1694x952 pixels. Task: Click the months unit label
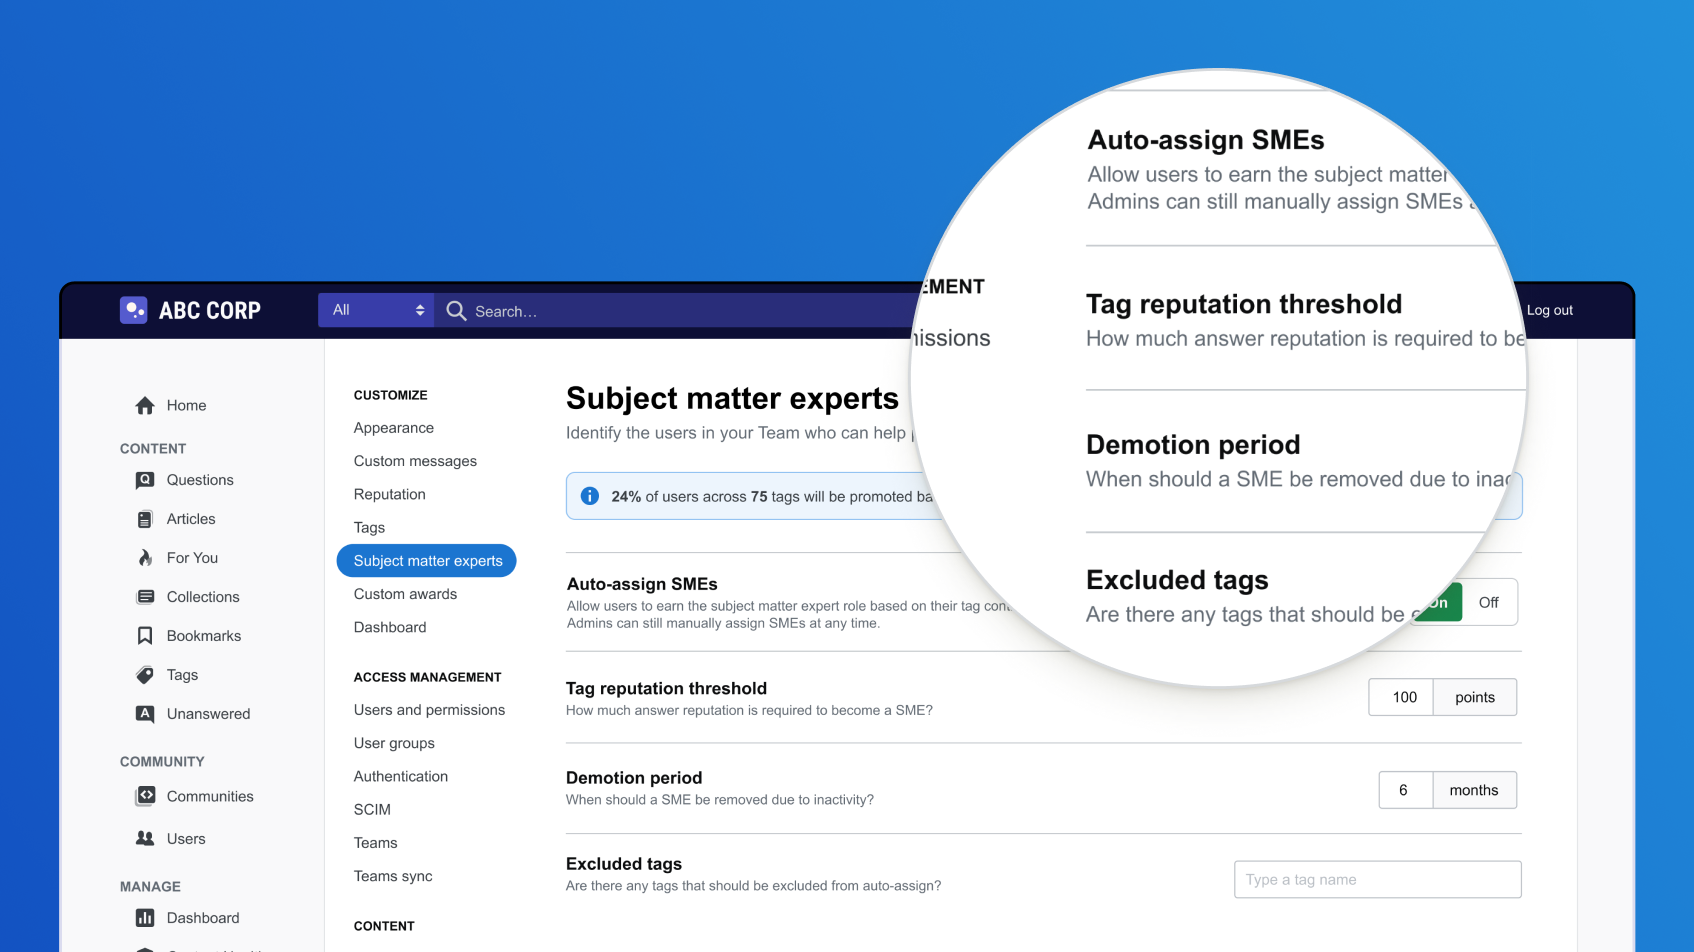point(1474,790)
